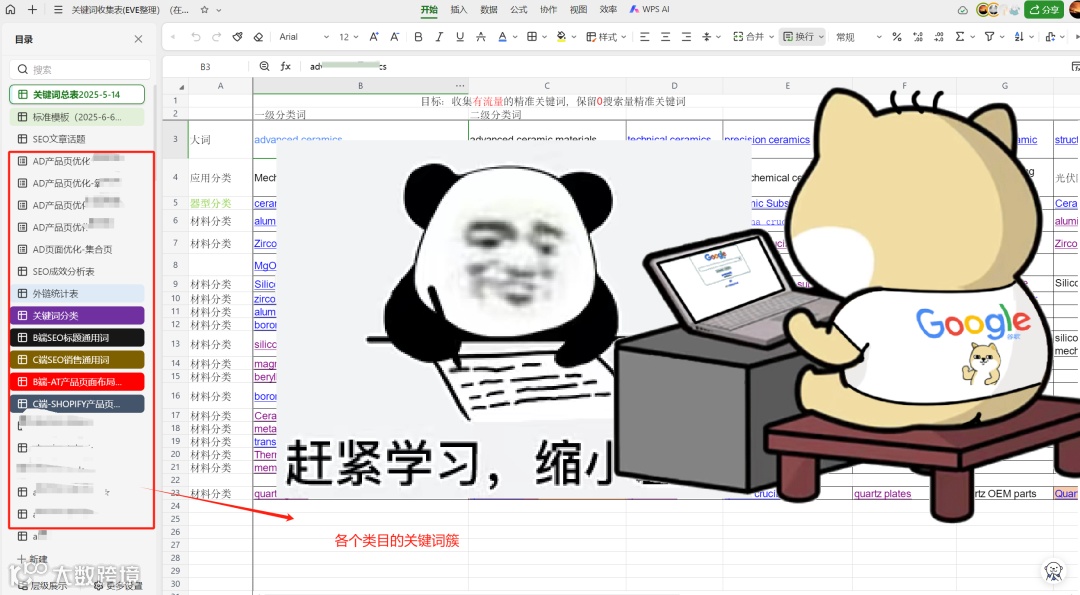
Task: Open the WPS AI assistant
Action: click(x=650, y=10)
